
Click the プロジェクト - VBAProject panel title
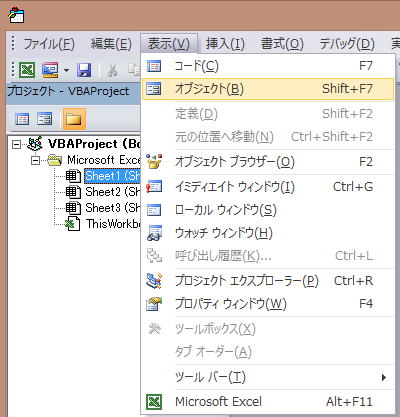click(68, 91)
